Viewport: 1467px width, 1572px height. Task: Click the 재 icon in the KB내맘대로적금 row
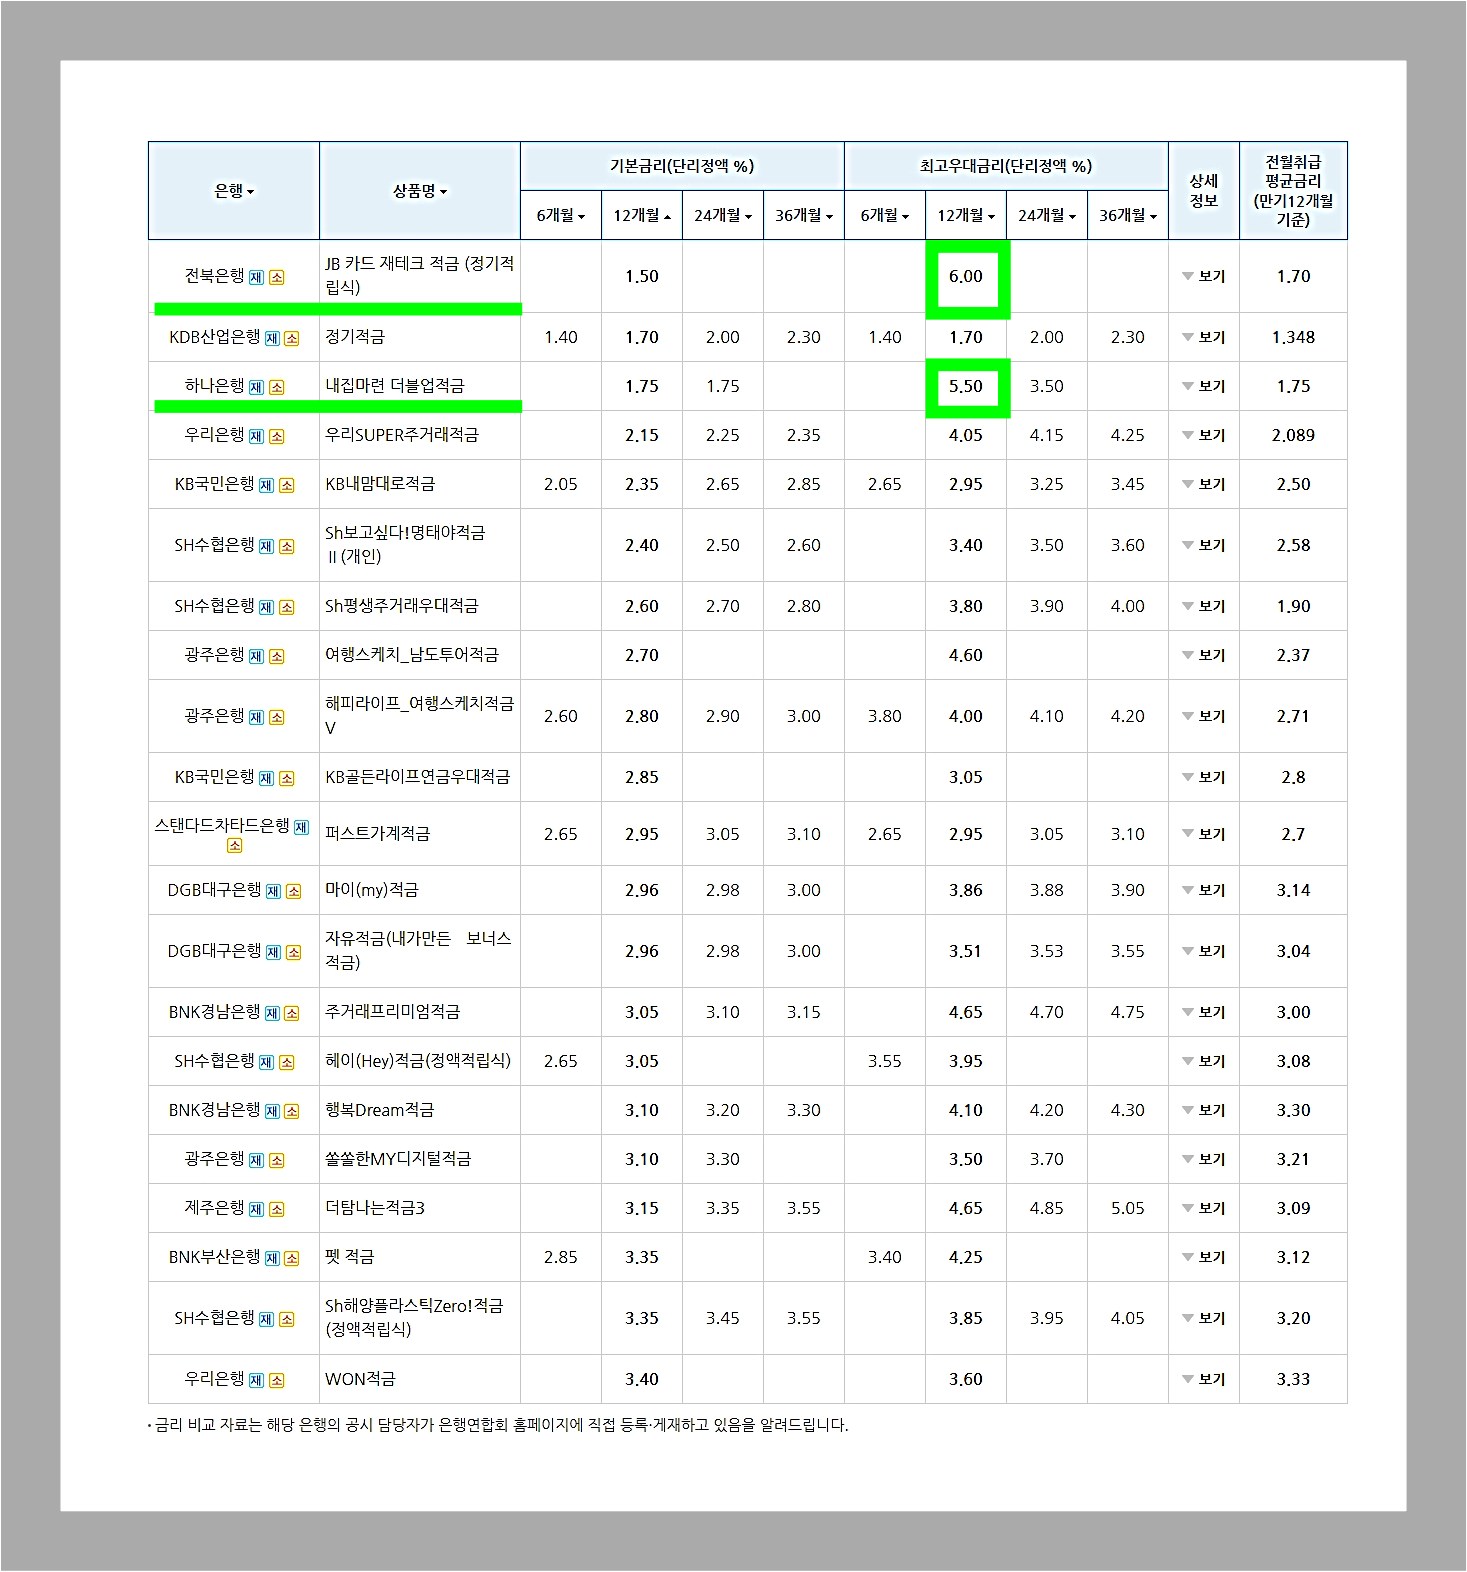266,486
